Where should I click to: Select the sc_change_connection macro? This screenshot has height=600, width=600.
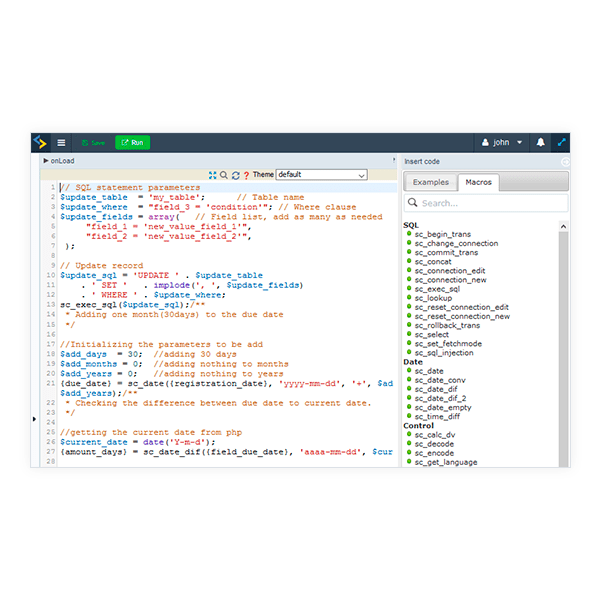[456, 243]
